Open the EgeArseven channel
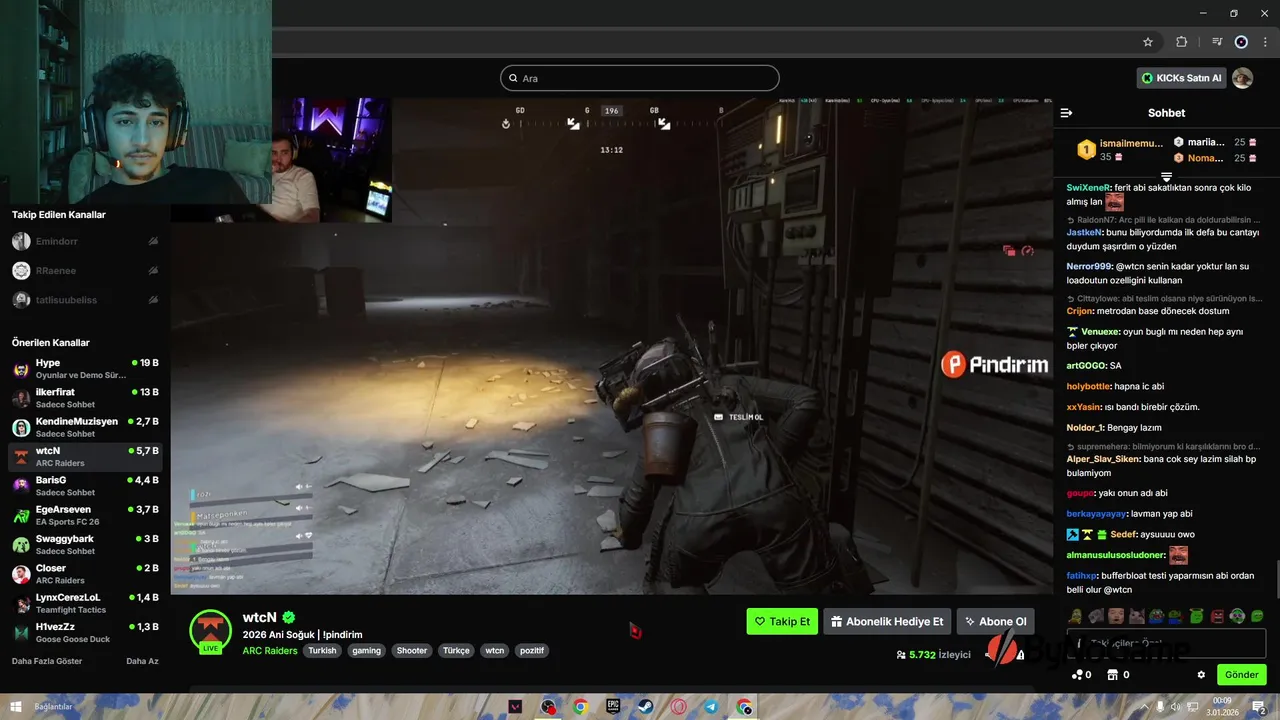 (85, 515)
